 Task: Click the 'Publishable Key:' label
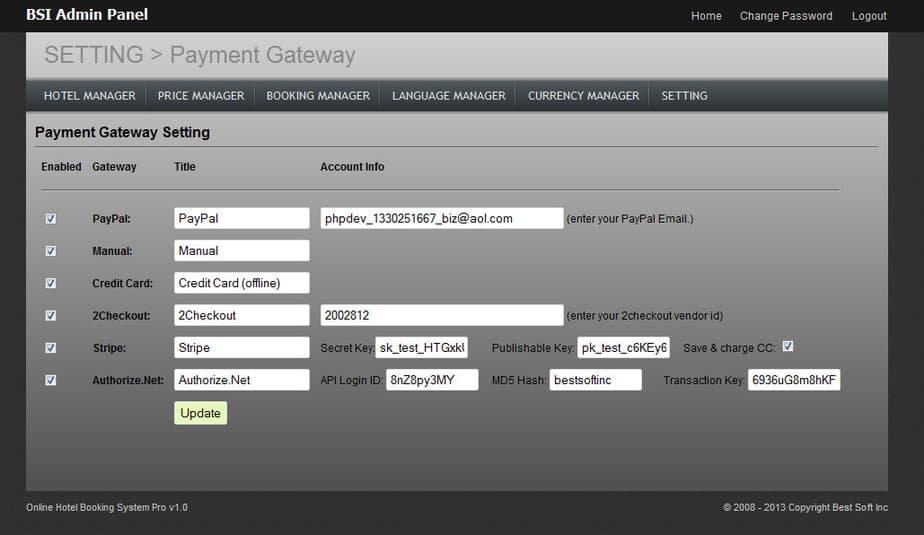[533, 348]
